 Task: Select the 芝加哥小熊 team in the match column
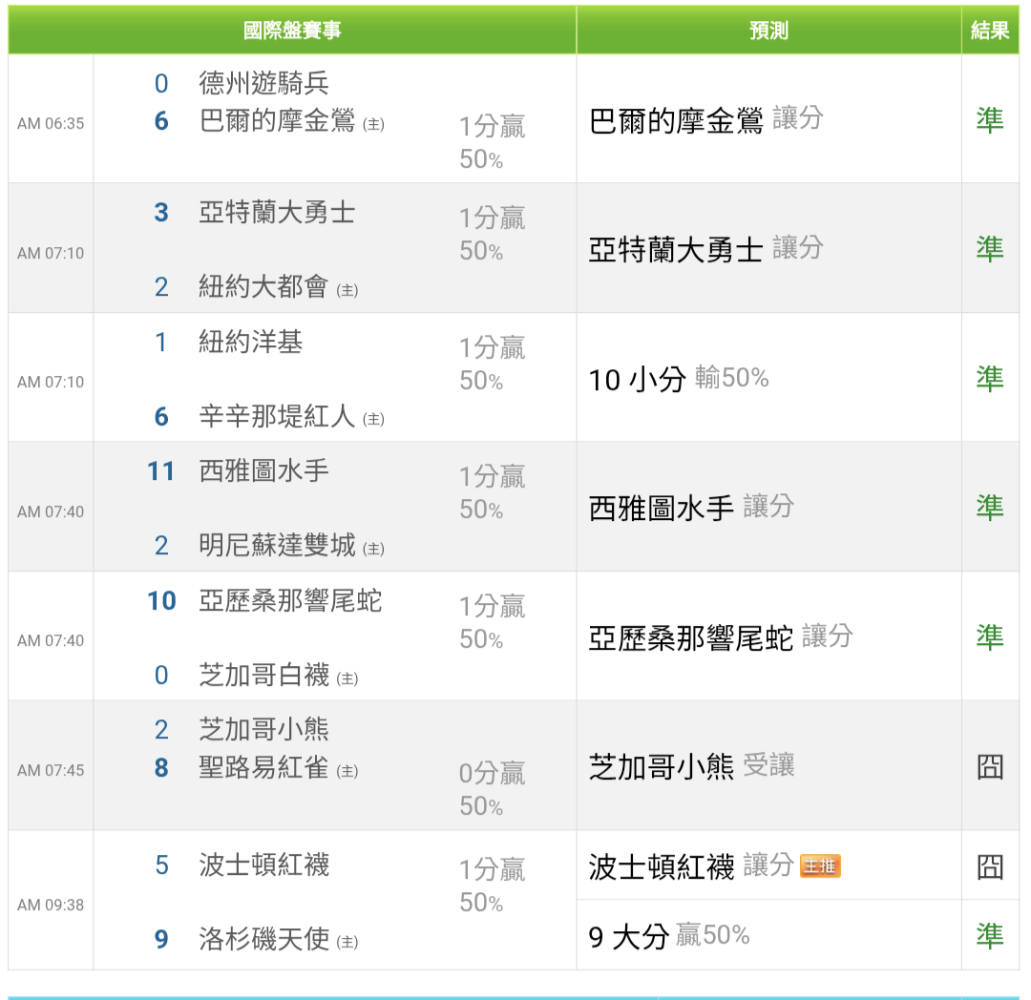264,730
